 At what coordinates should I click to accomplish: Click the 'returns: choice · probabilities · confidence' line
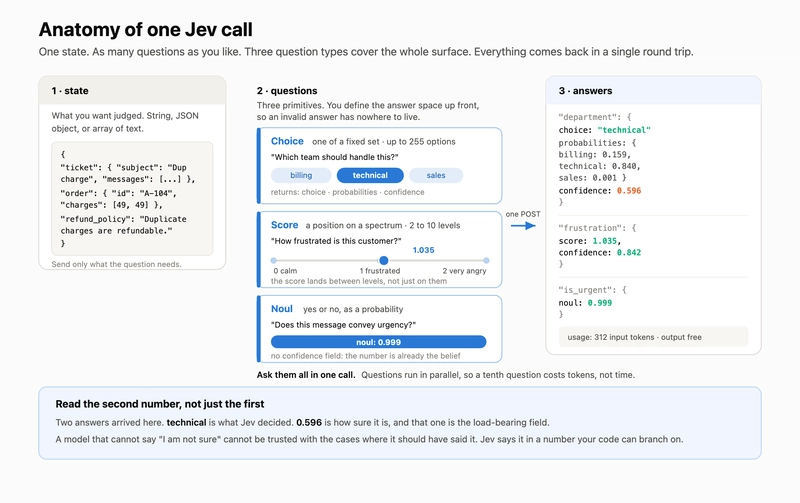(347, 192)
